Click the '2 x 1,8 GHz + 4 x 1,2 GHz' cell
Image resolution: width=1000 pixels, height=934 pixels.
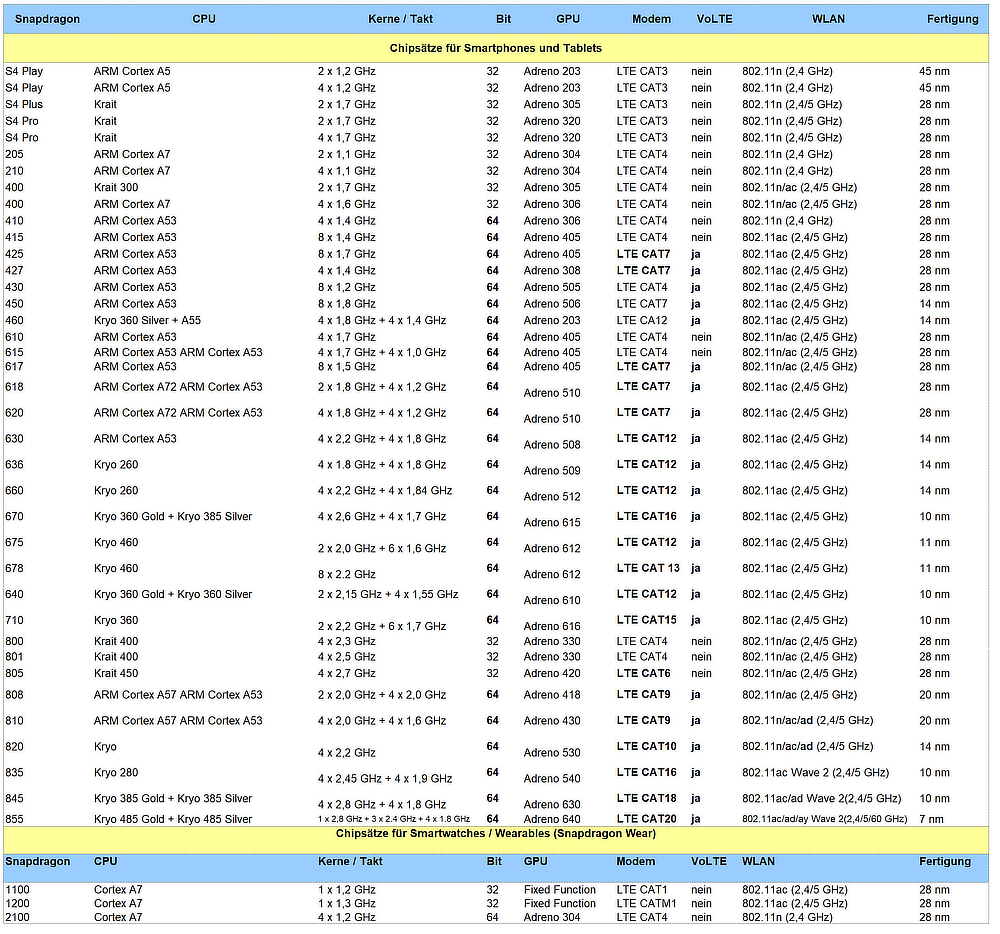point(382,387)
